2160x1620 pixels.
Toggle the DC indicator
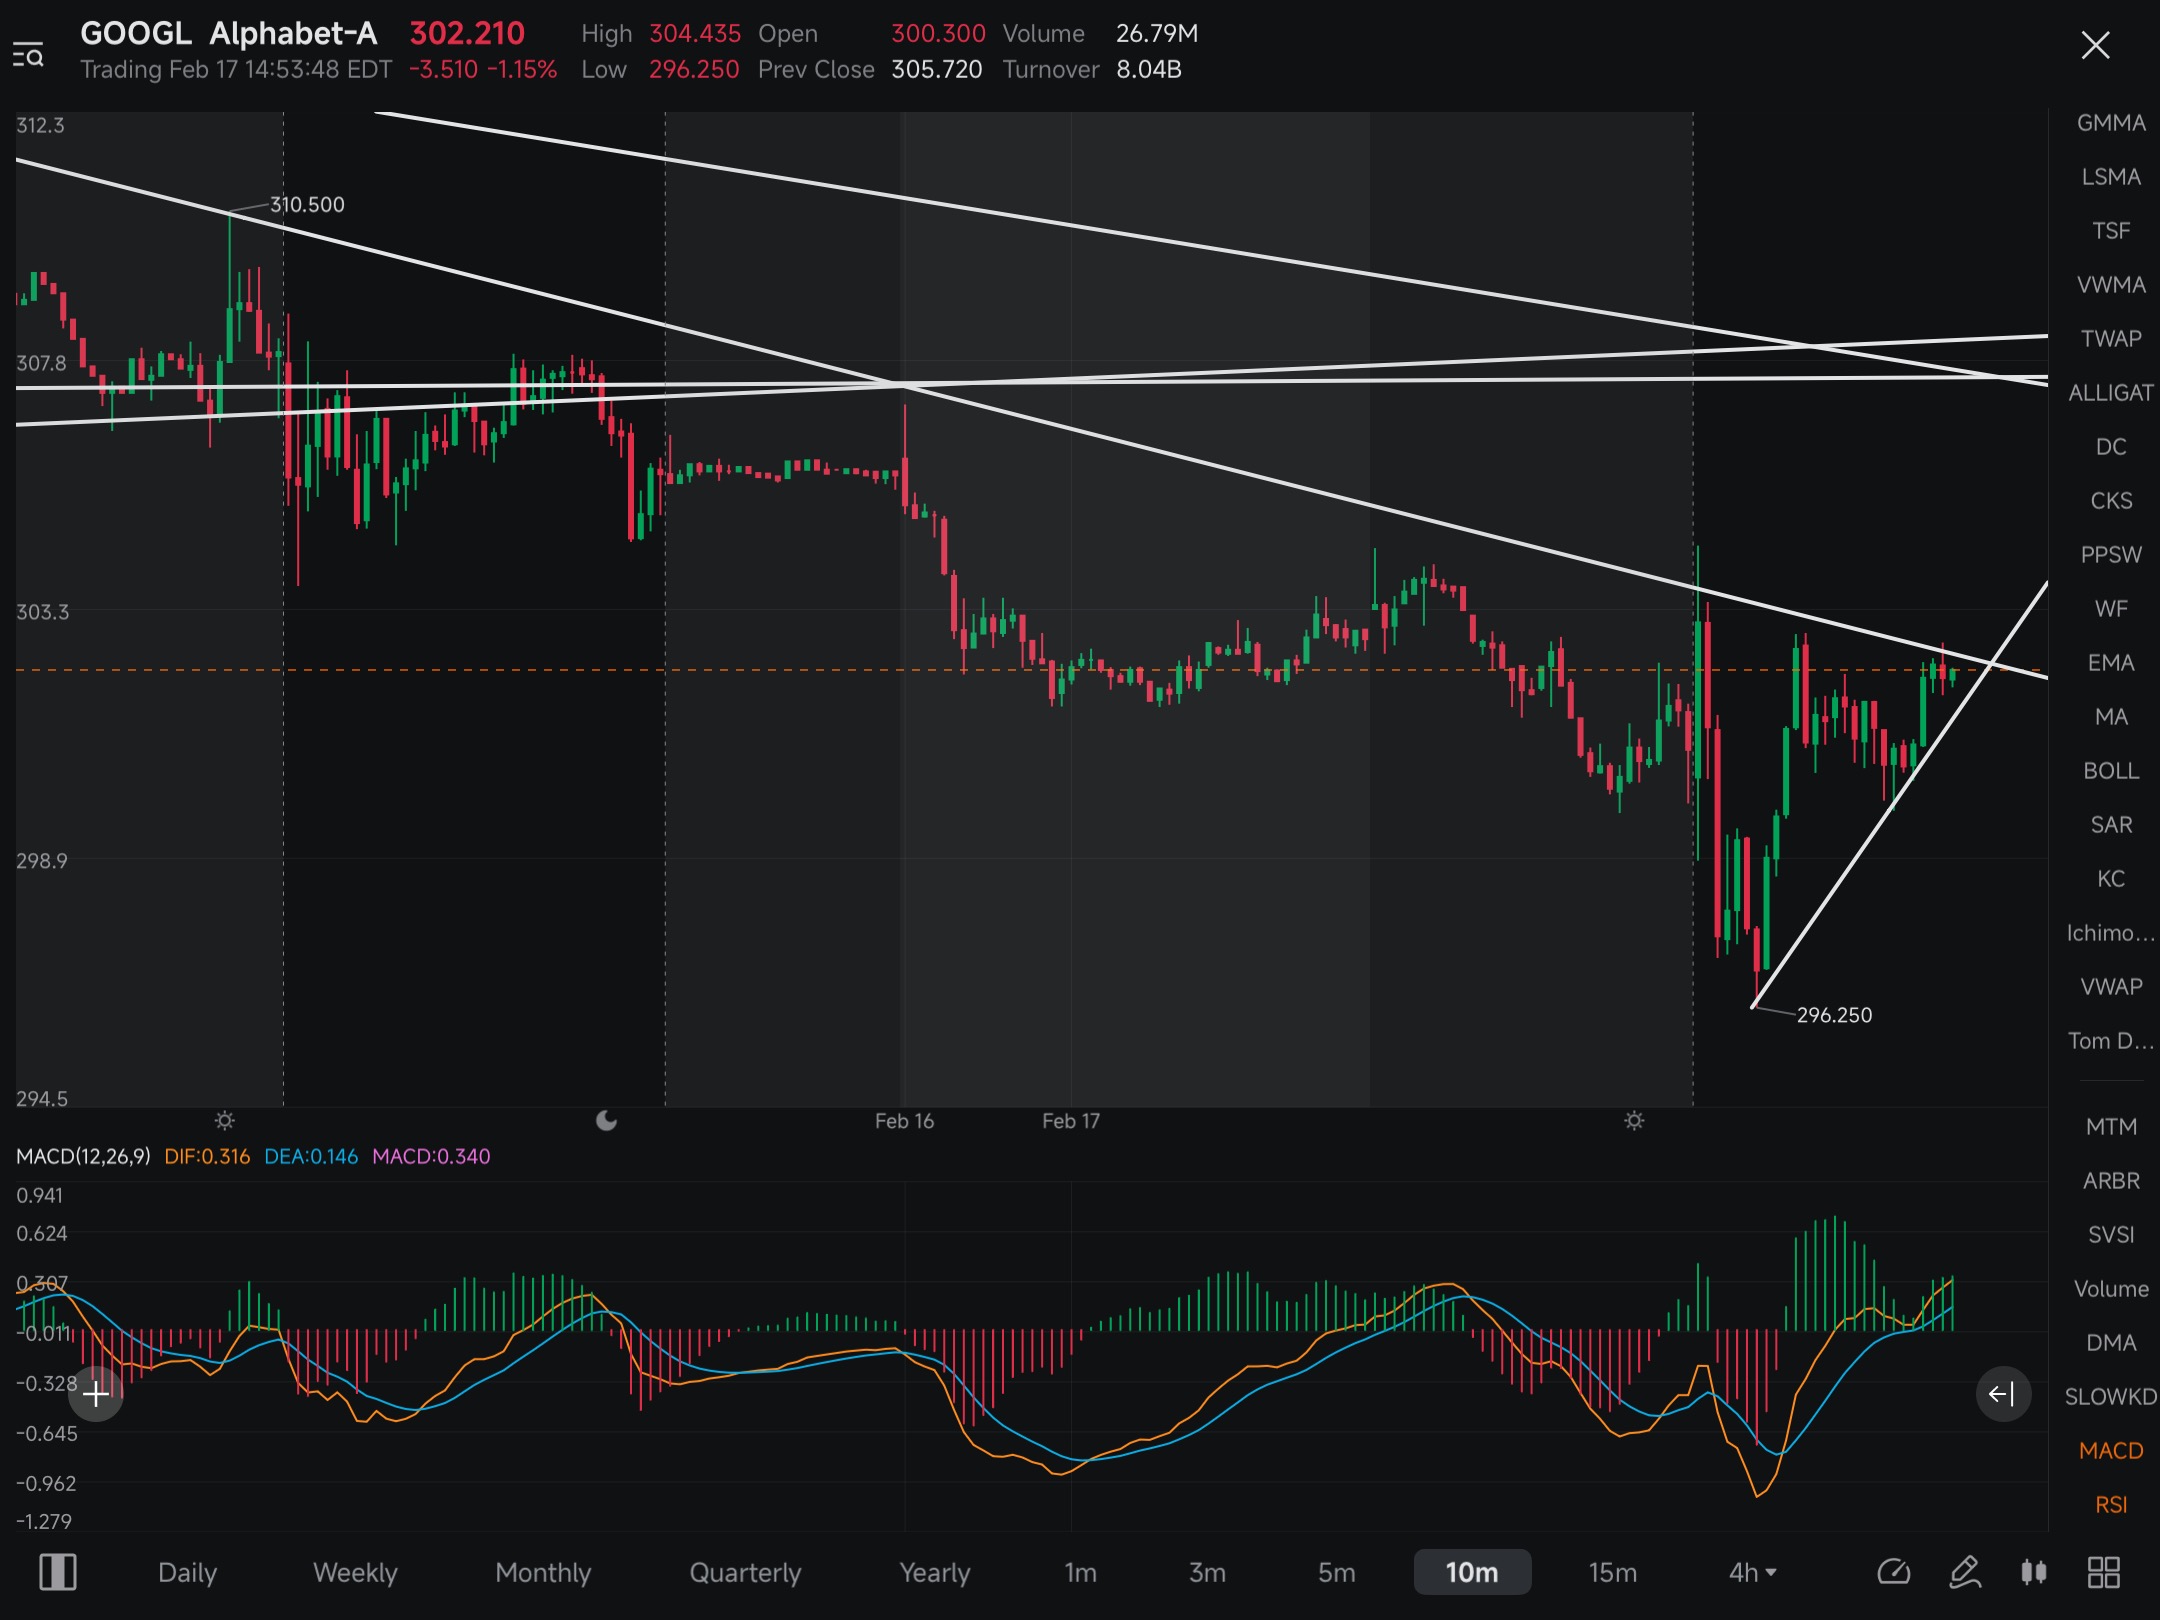[2111, 447]
